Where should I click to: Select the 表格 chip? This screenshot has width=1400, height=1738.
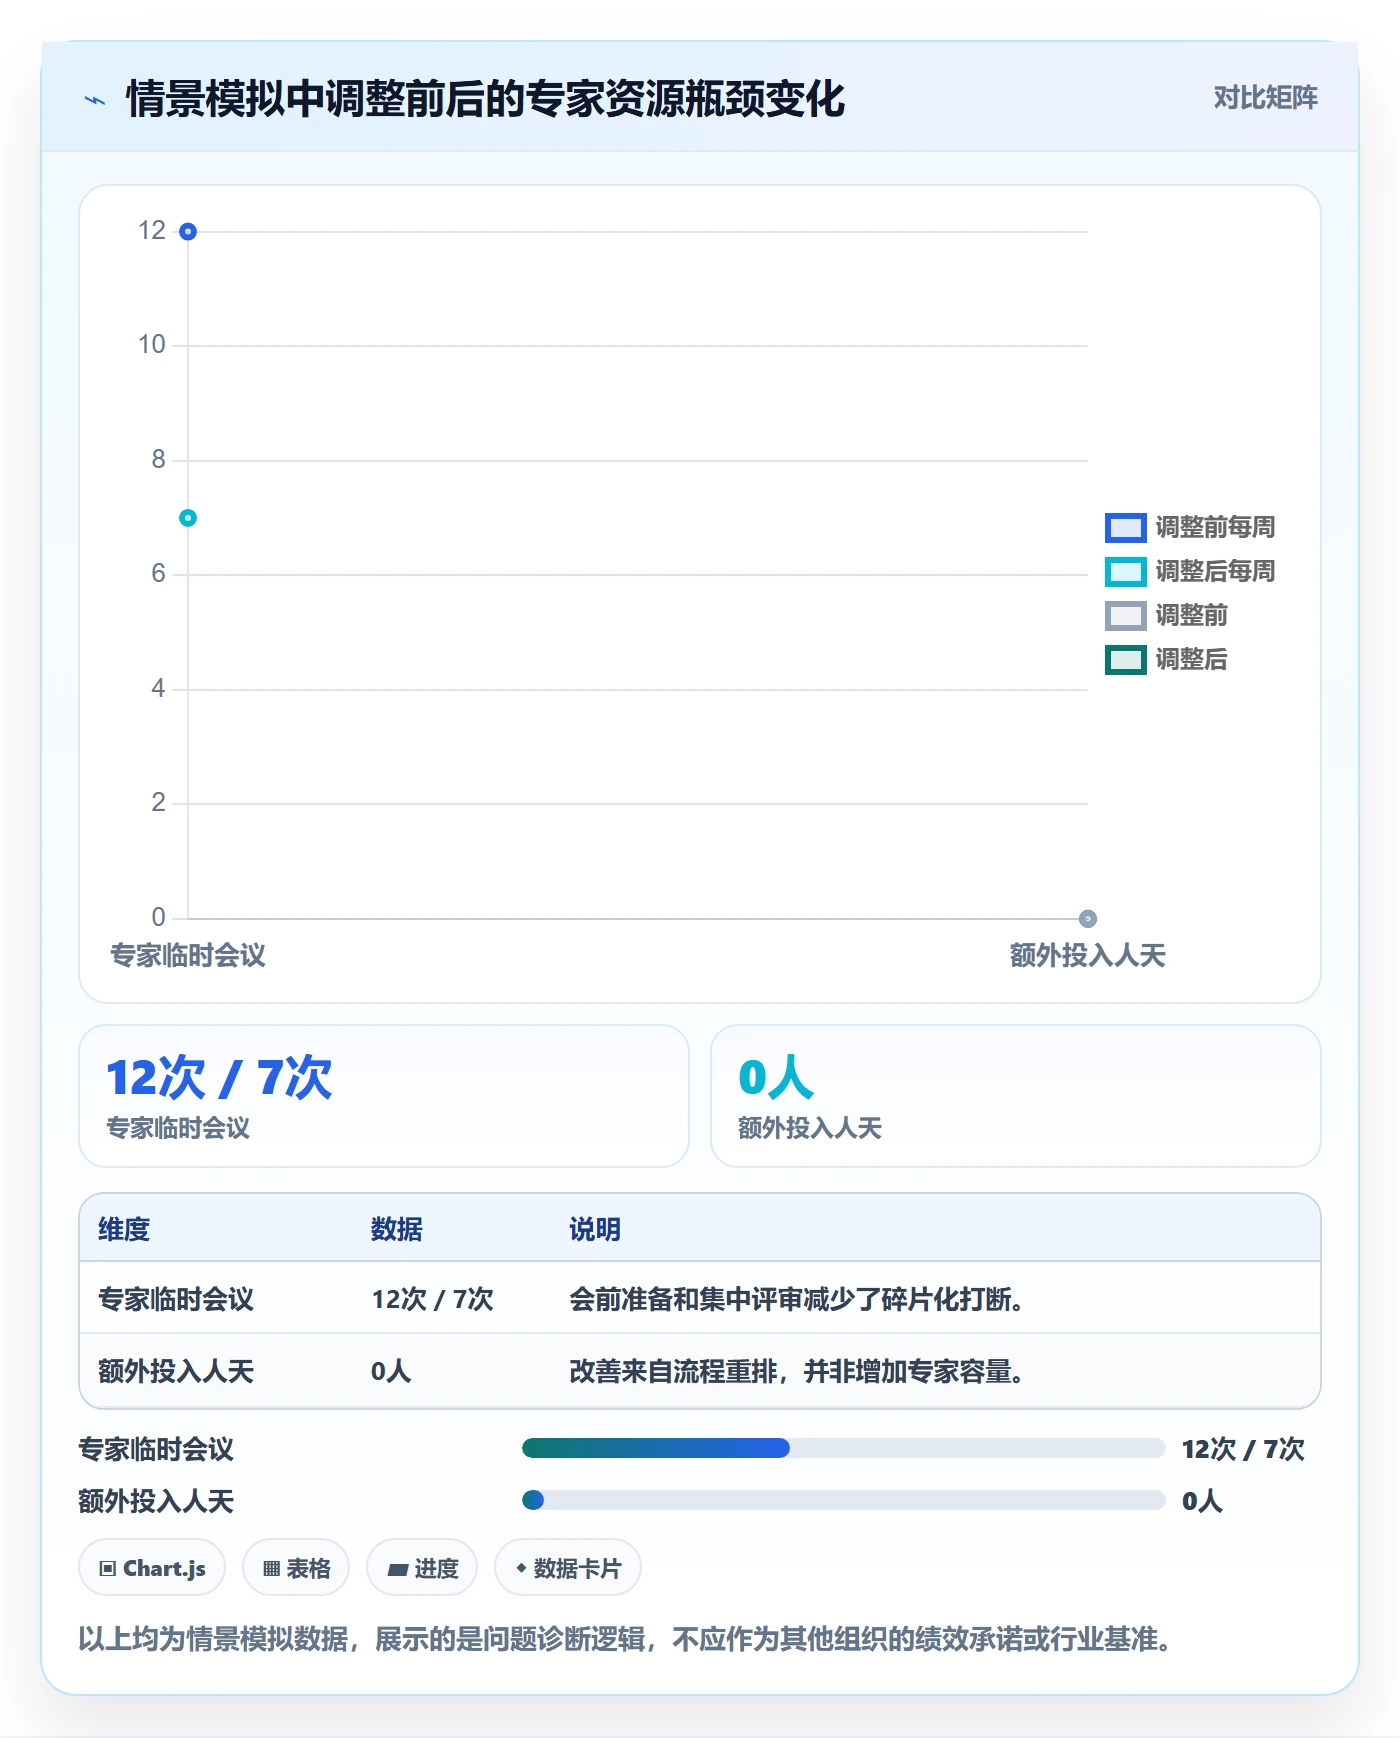coord(296,1568)
